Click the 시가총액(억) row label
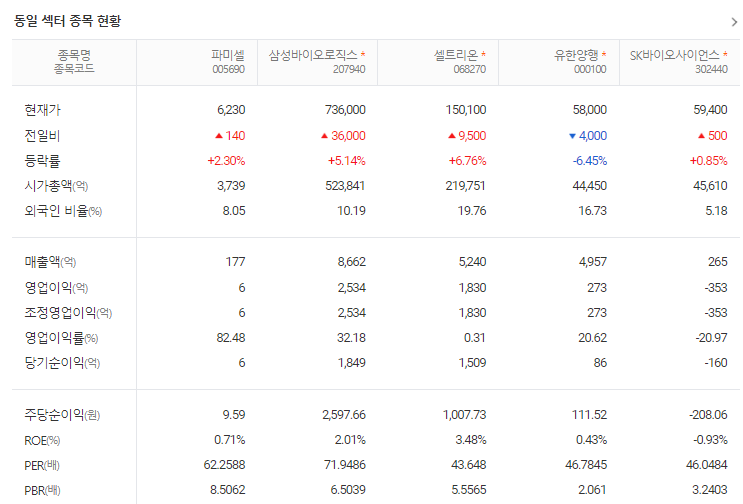Viewport: 743px width, 504px height. click(x=56, y=186)
